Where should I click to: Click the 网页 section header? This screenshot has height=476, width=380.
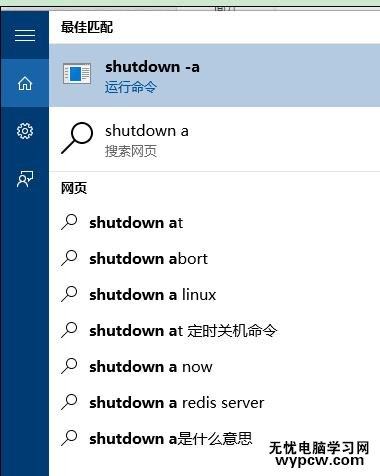coord(74,188)
